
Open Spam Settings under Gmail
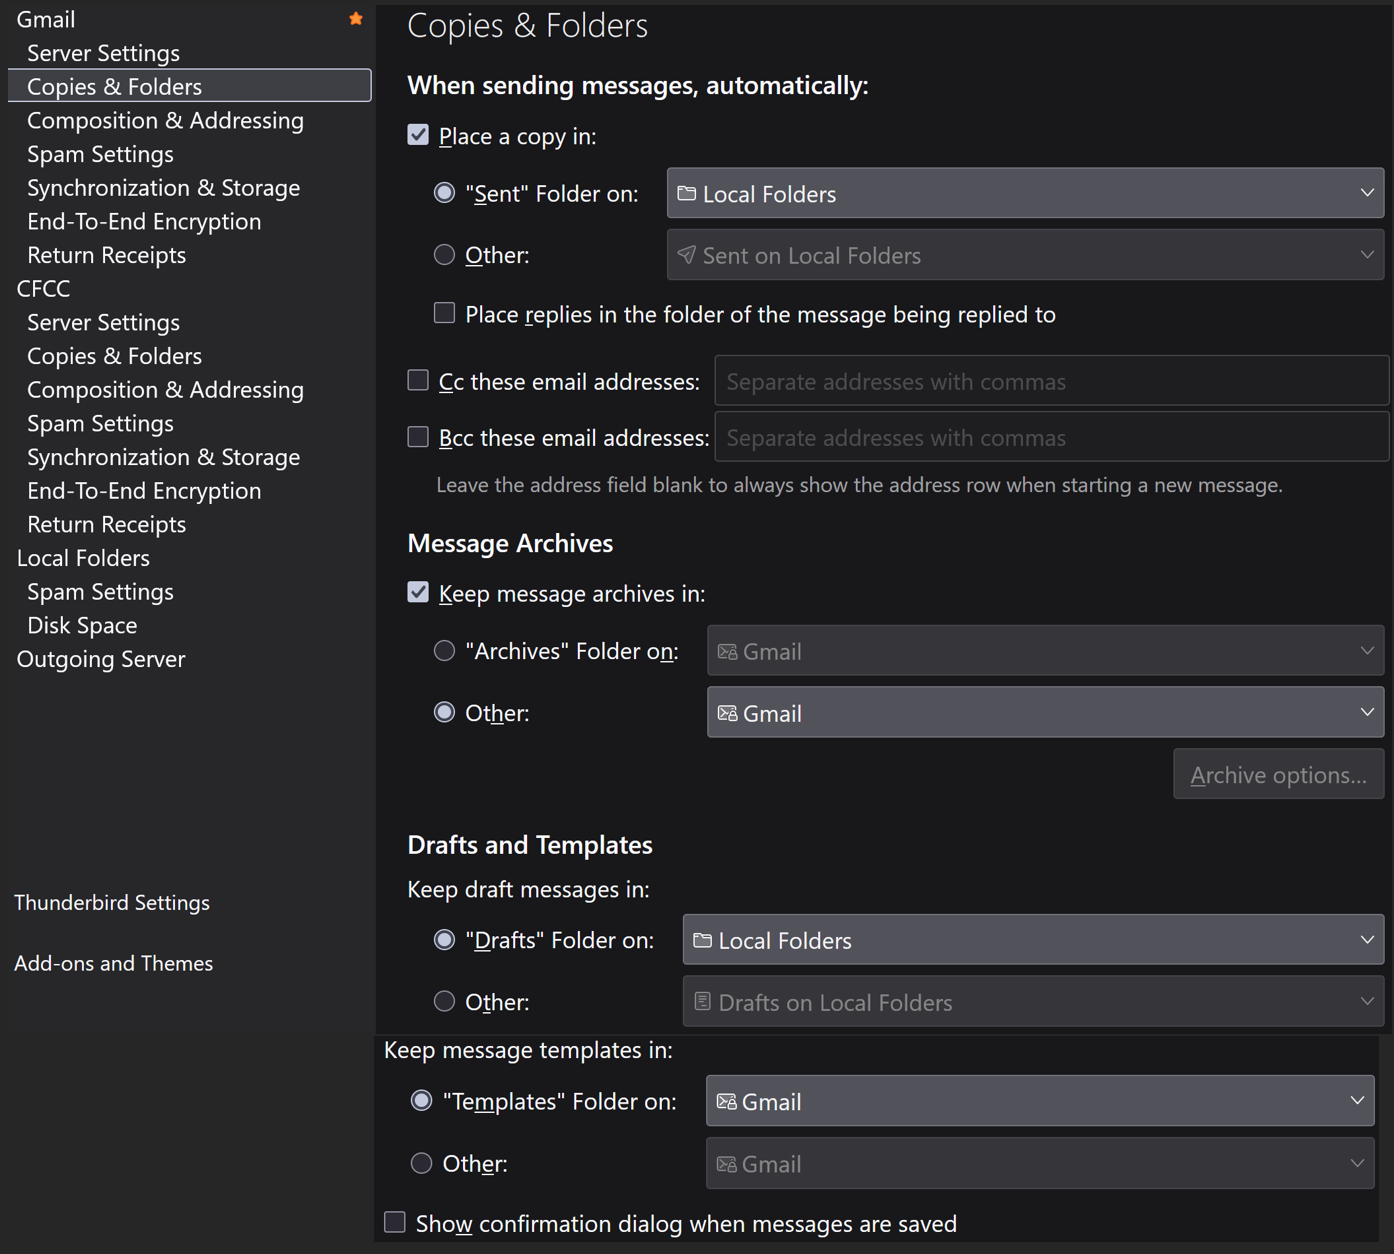100,154
